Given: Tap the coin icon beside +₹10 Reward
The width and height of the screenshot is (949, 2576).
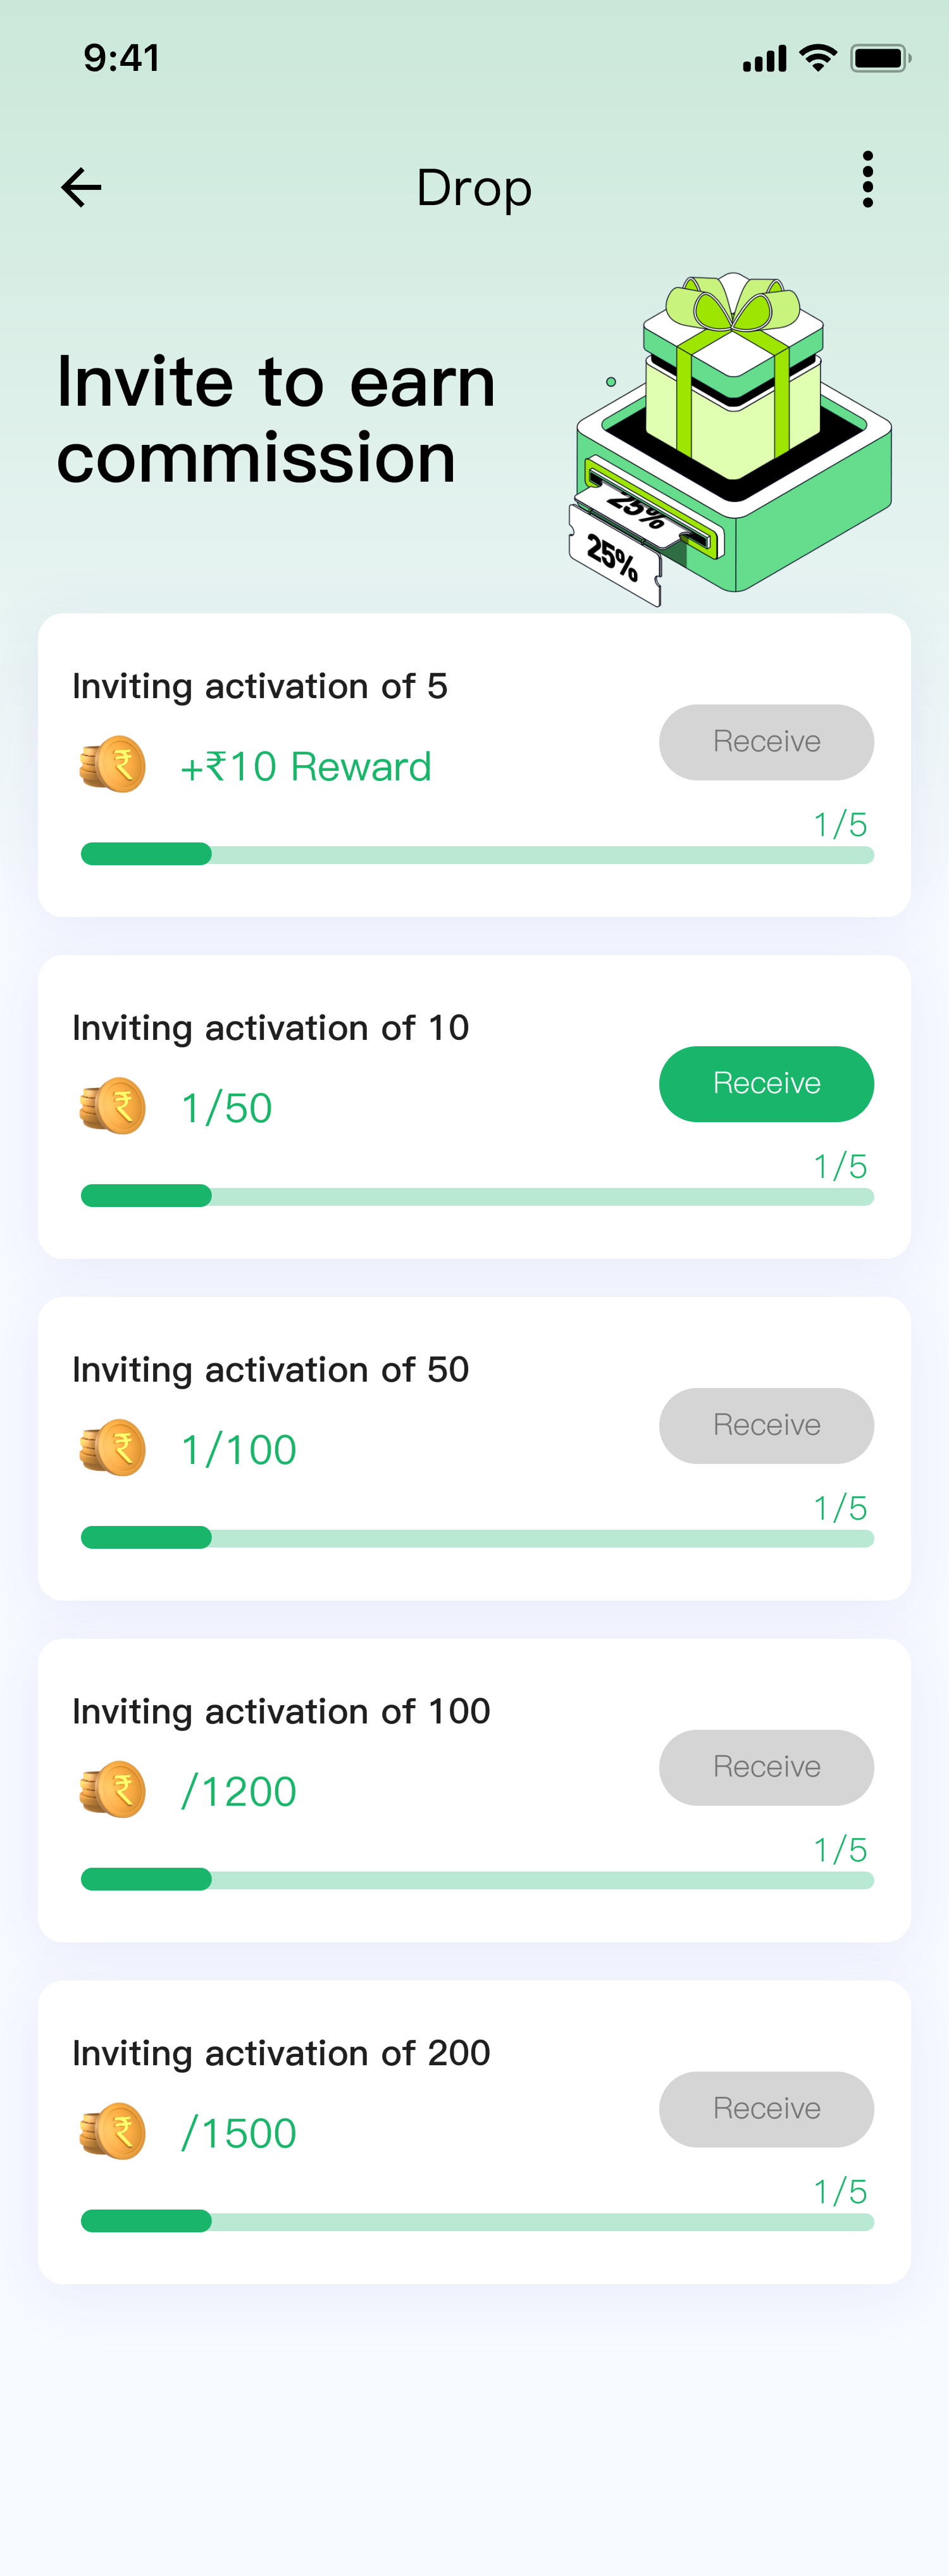Looking at the screenshot, I should click(x=113, y=765).
